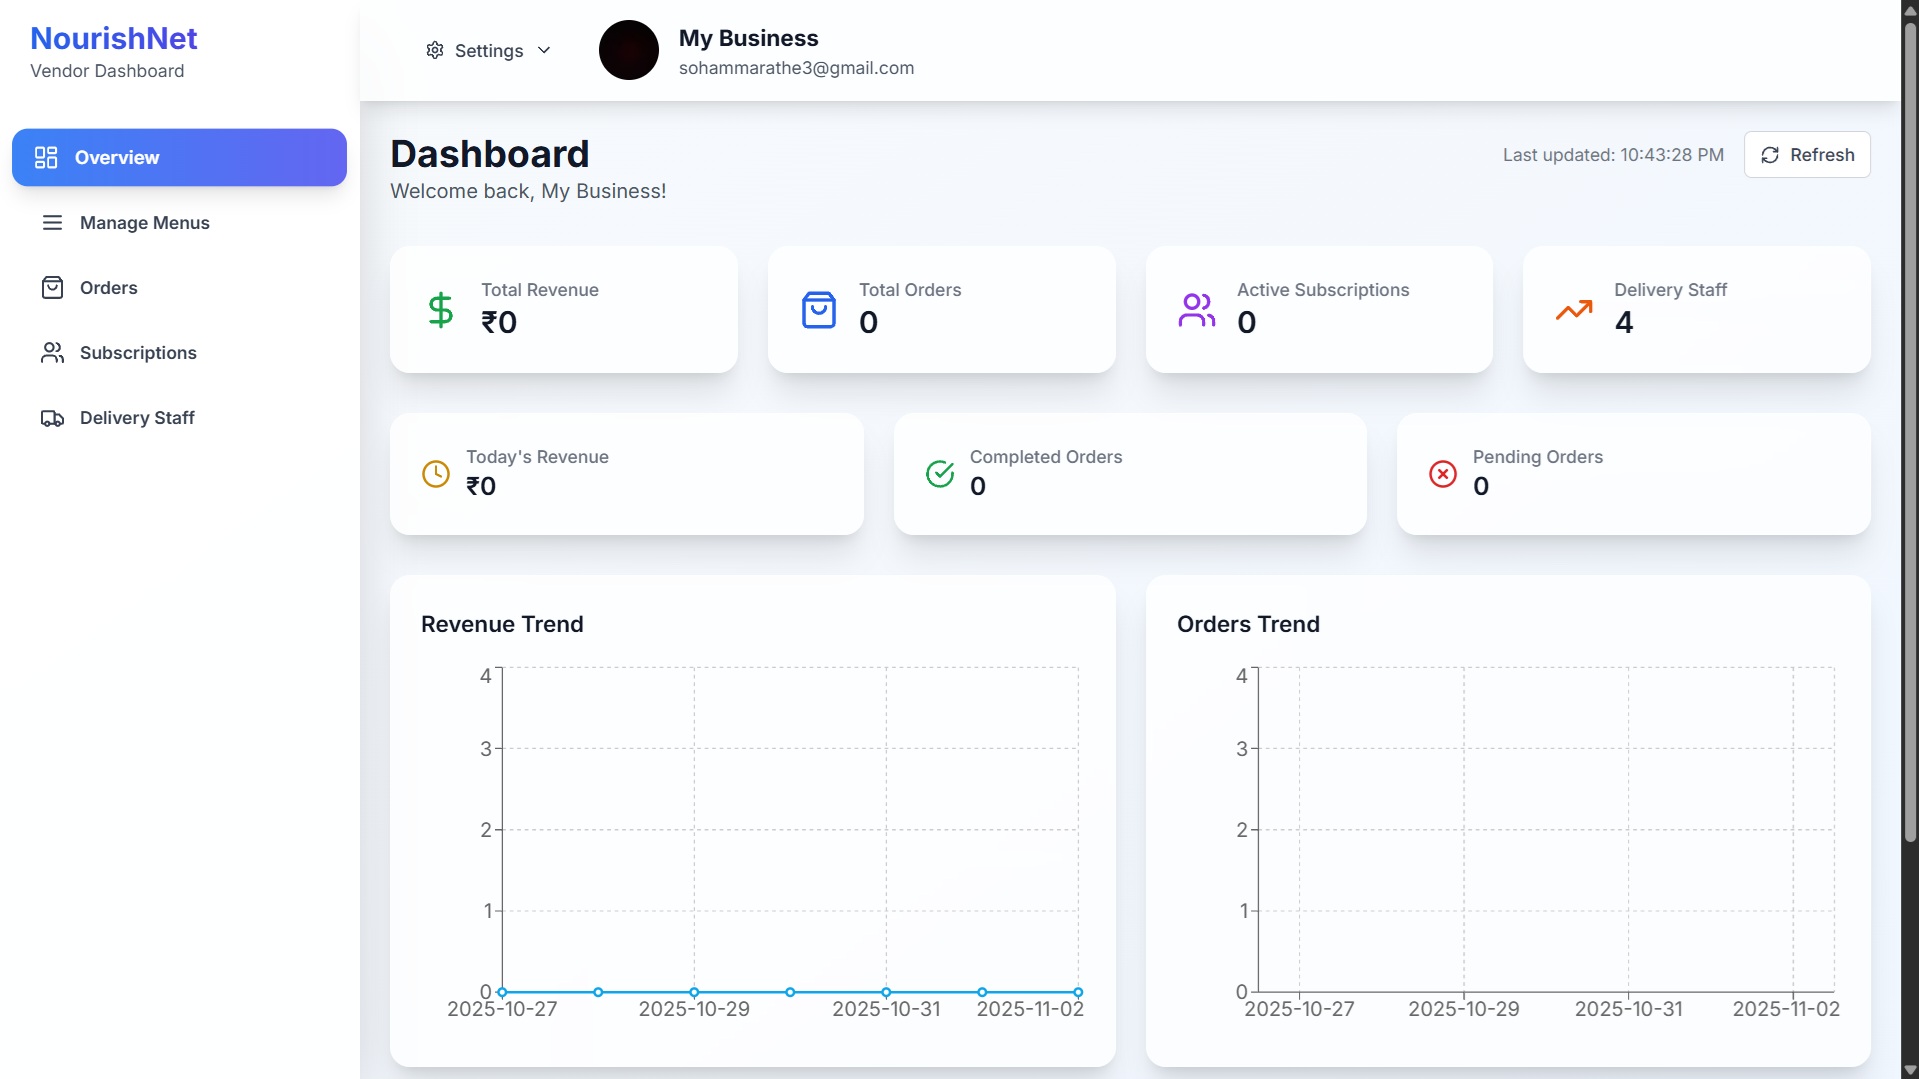Viewport: 1919px width, 1079px height.
Task: Click the 2025-10-29 label on Orders Trend axis
Action: (1464, 1009)
